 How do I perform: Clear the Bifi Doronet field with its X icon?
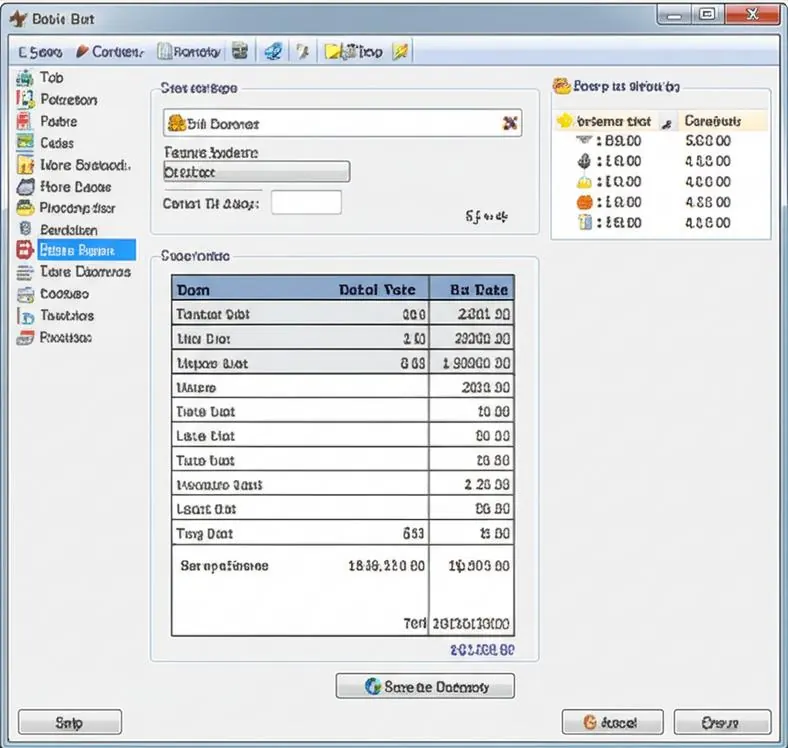(x=510, y=123)
